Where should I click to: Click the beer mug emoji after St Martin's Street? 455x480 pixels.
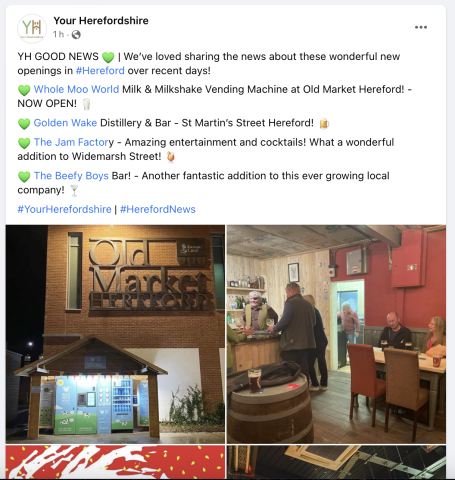324,123
